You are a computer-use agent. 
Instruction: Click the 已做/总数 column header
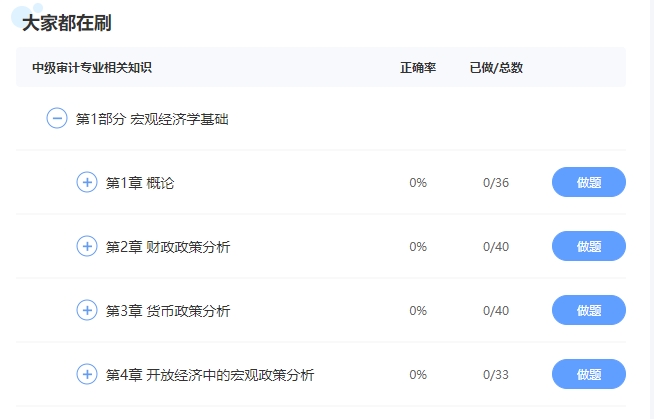pos(496,68)
